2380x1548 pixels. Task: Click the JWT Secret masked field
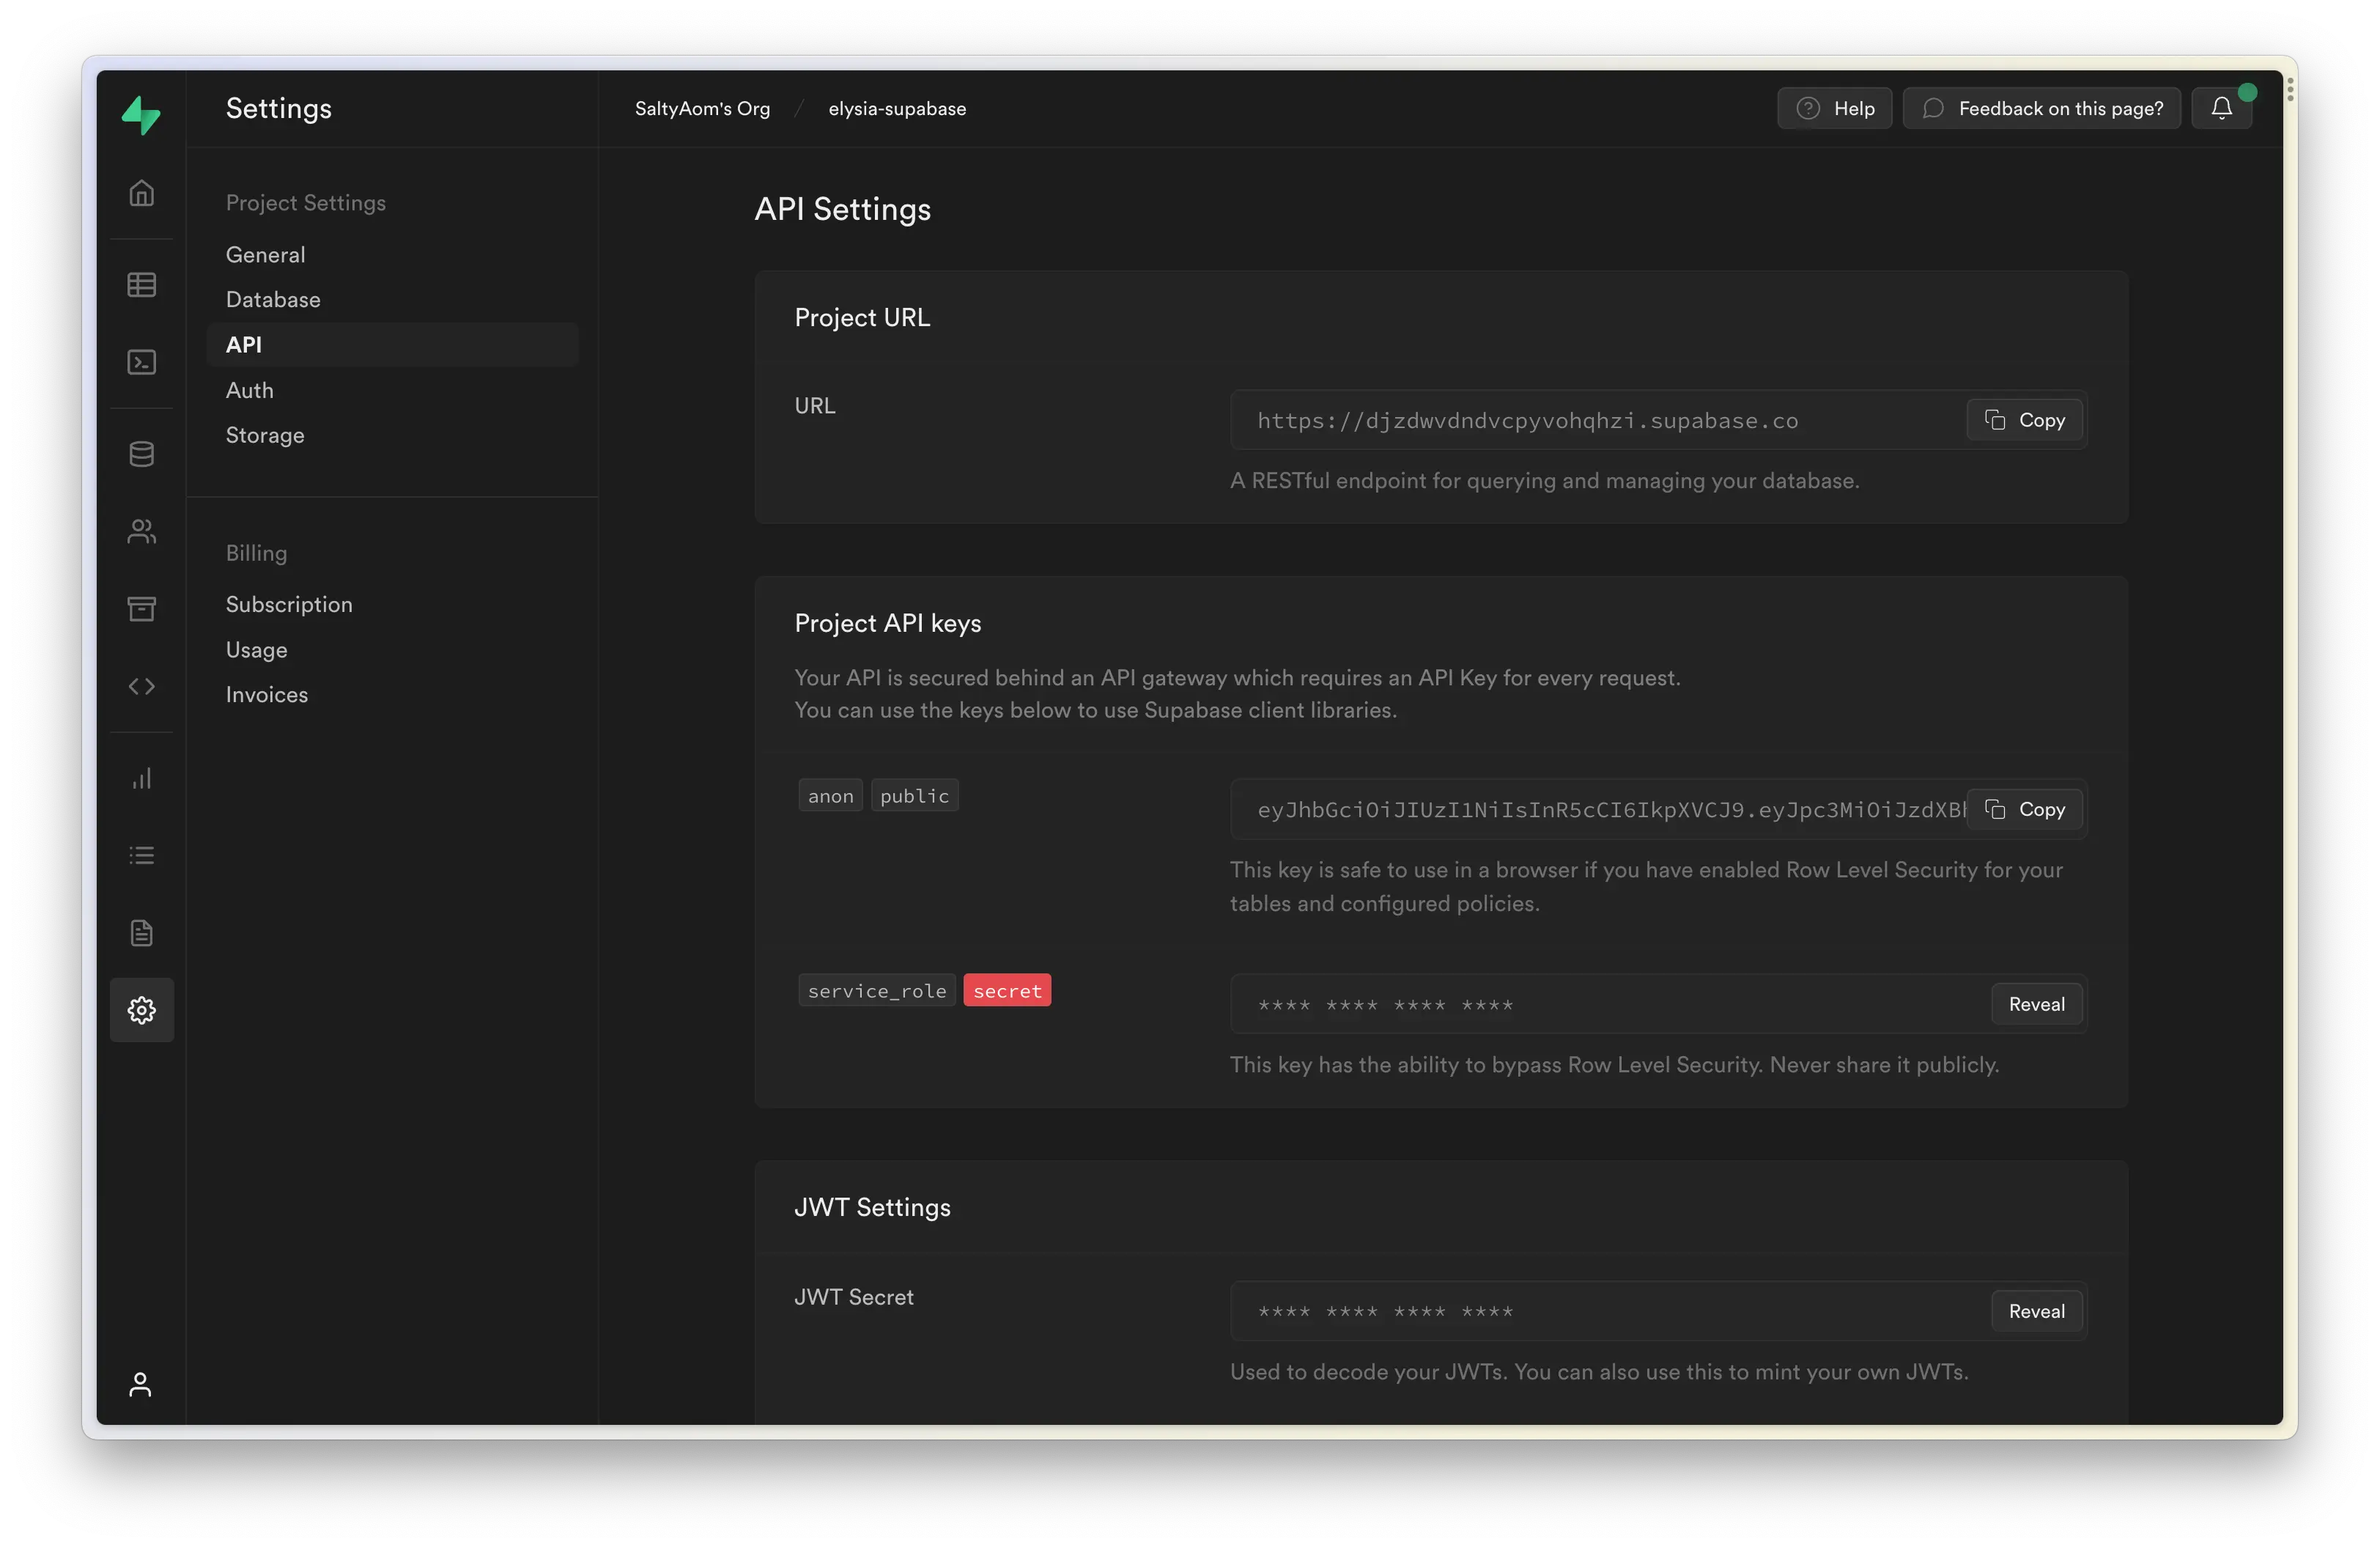coord(1658,1311)
